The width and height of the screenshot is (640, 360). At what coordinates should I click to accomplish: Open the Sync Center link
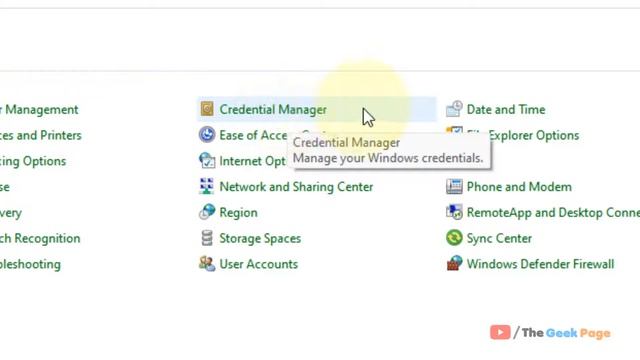[x=499, y=238]
